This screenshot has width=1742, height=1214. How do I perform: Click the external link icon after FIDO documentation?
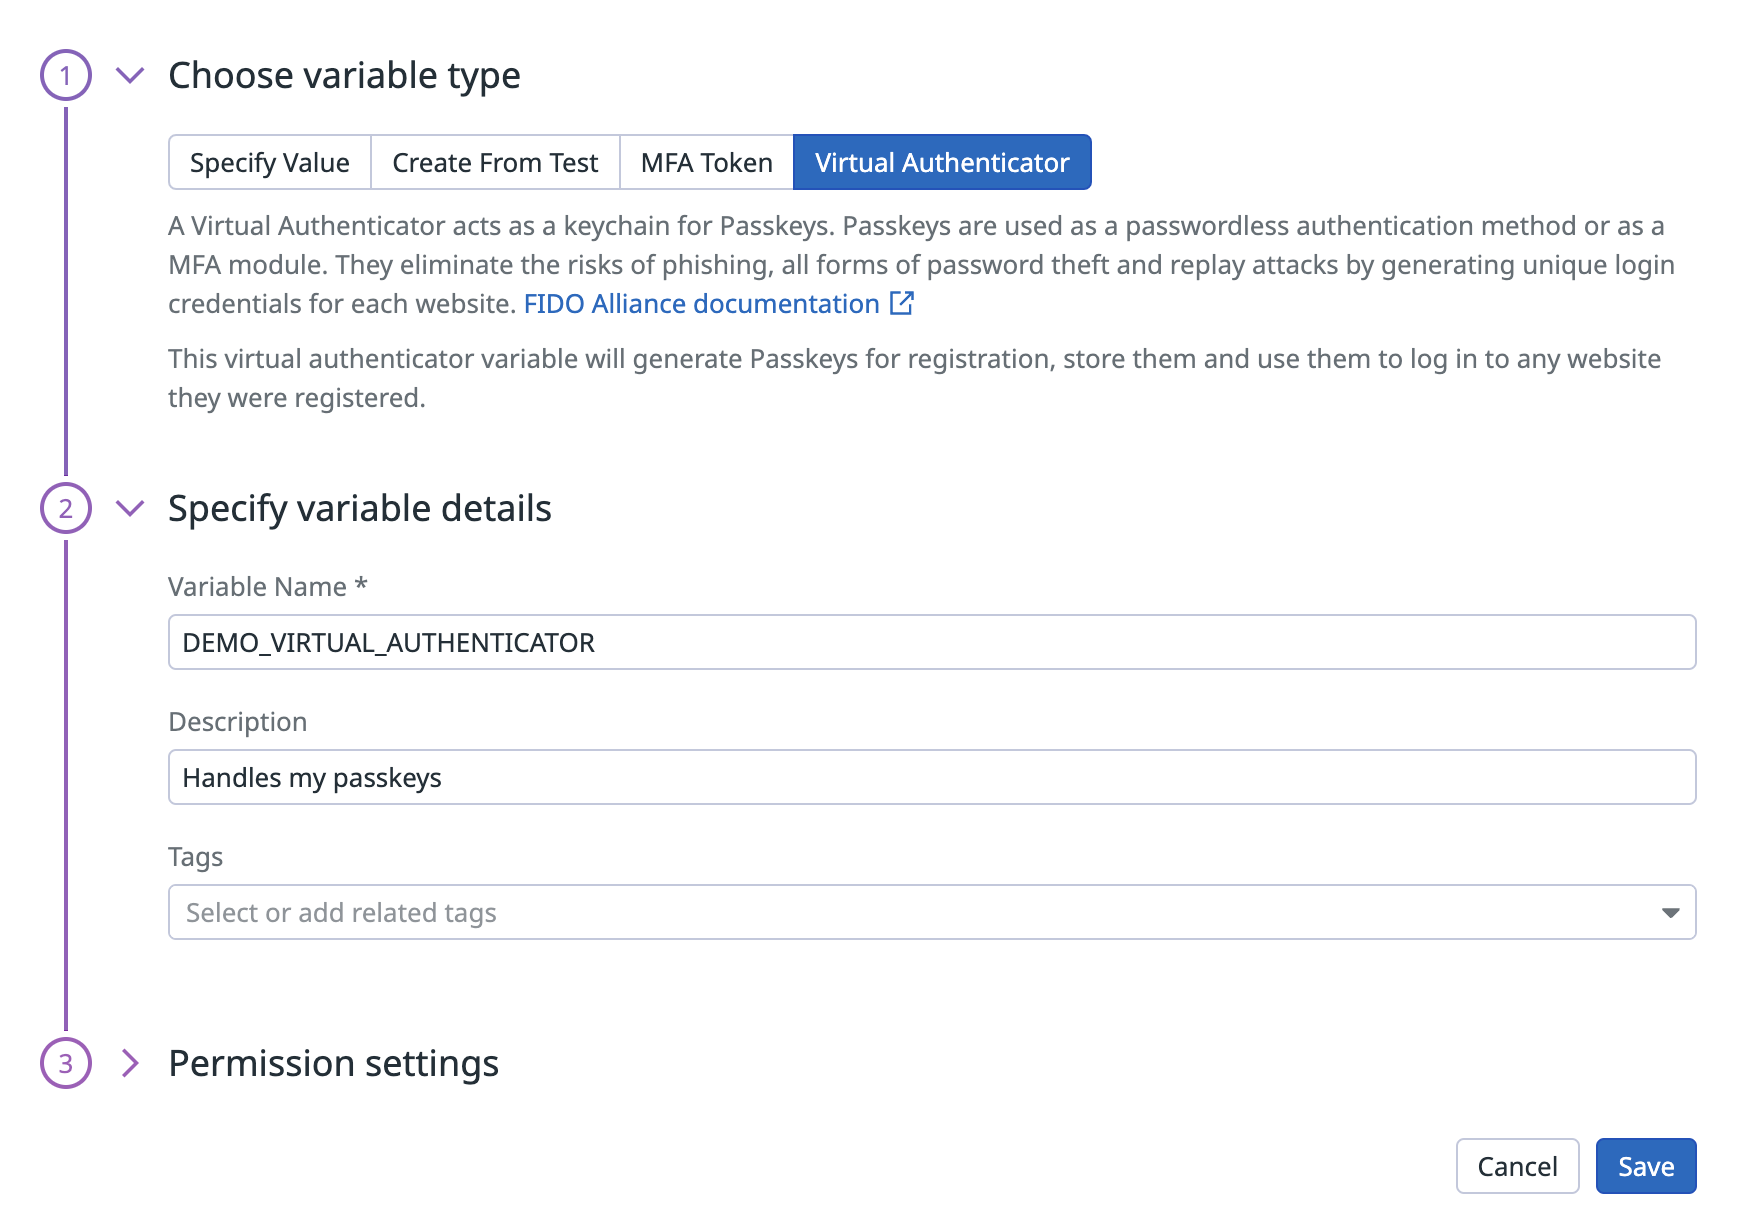tap(902, 303)
